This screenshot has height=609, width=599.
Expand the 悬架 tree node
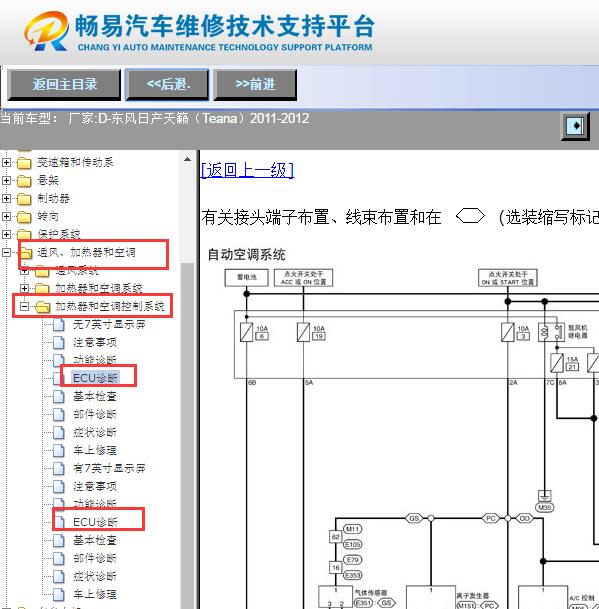coord(6,180)
